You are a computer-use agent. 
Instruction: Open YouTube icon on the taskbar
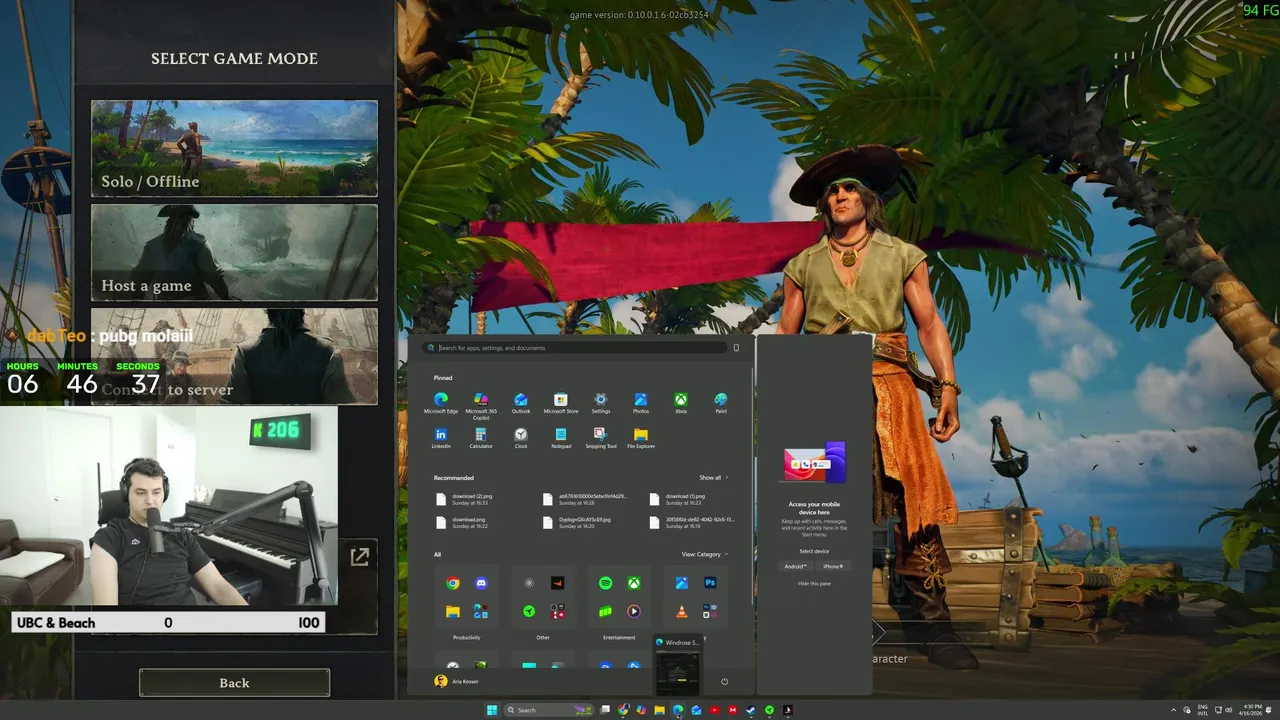[x=714, y=710]
